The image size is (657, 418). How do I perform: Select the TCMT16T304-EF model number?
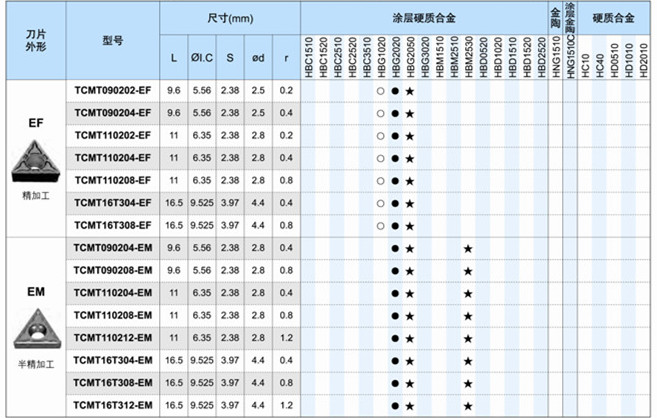pos(112,203)
